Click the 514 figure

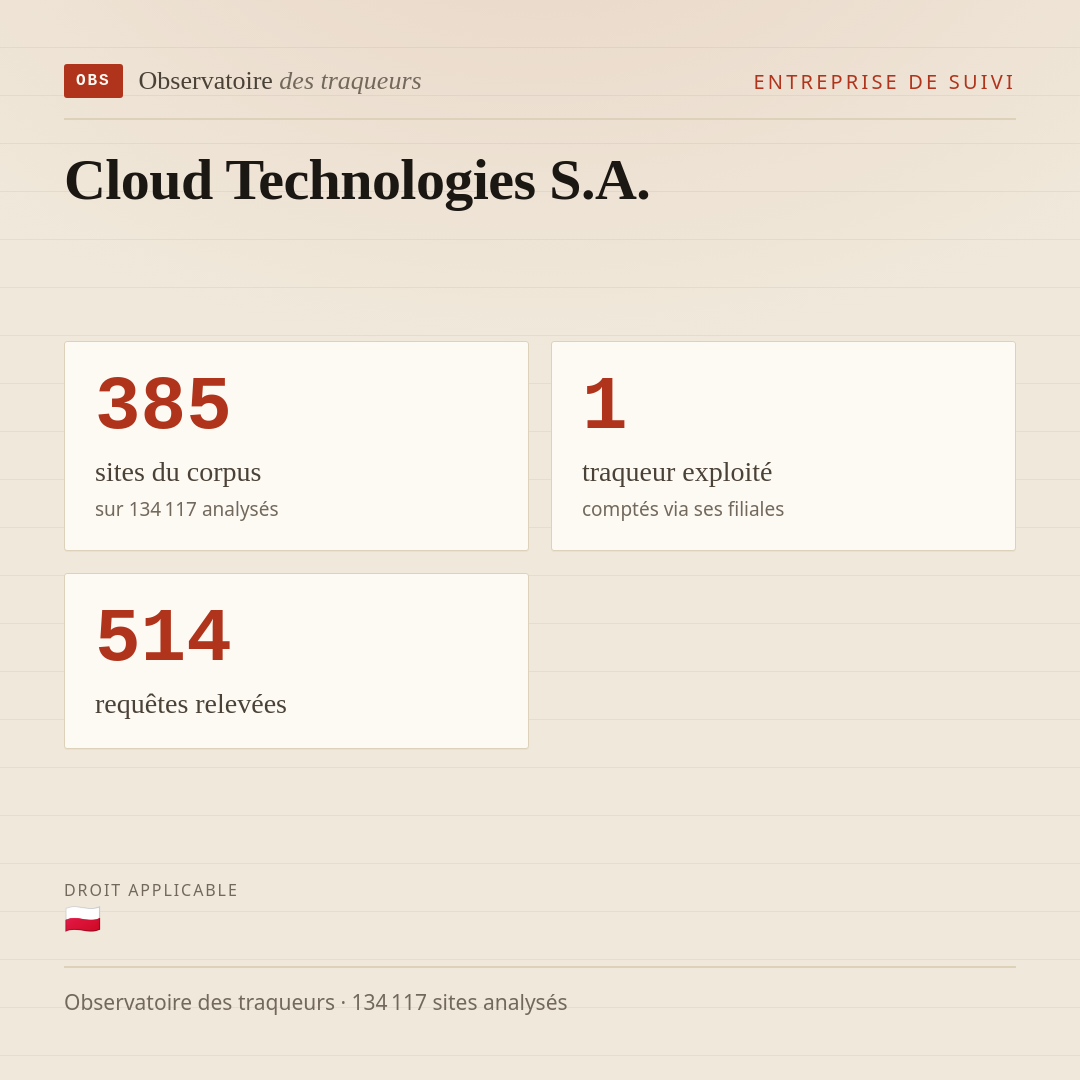163,635
